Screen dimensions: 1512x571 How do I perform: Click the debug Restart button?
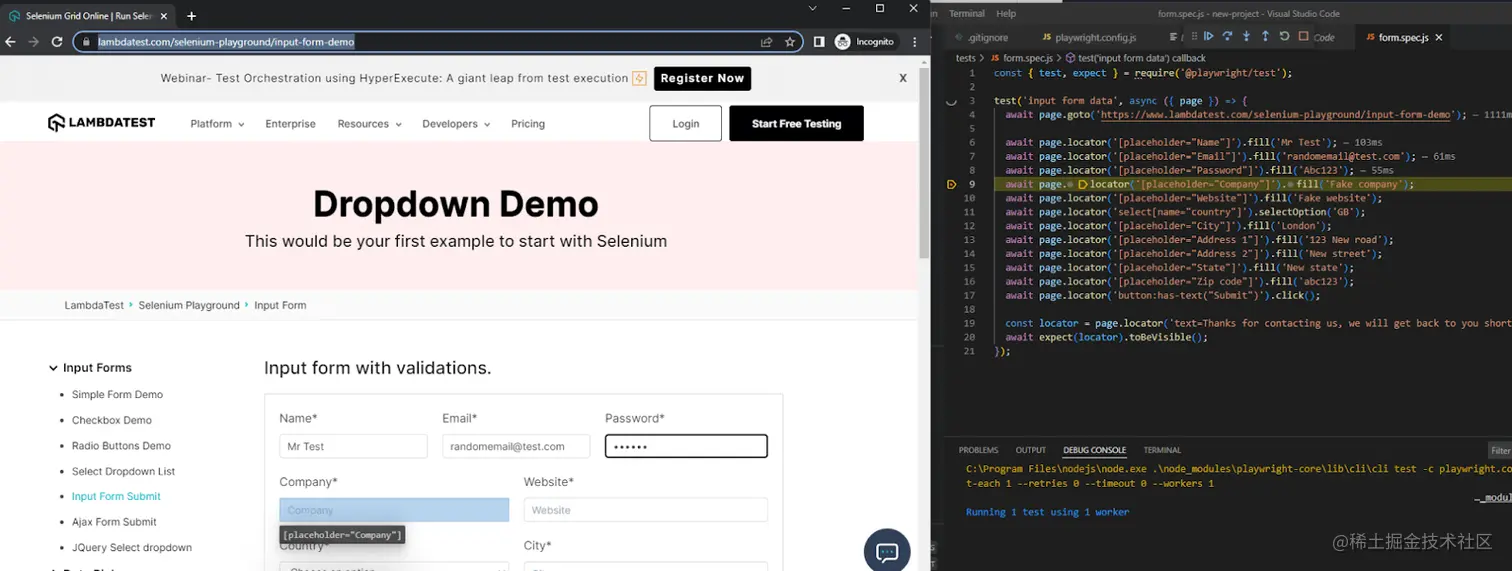(x=1284, y=36)
